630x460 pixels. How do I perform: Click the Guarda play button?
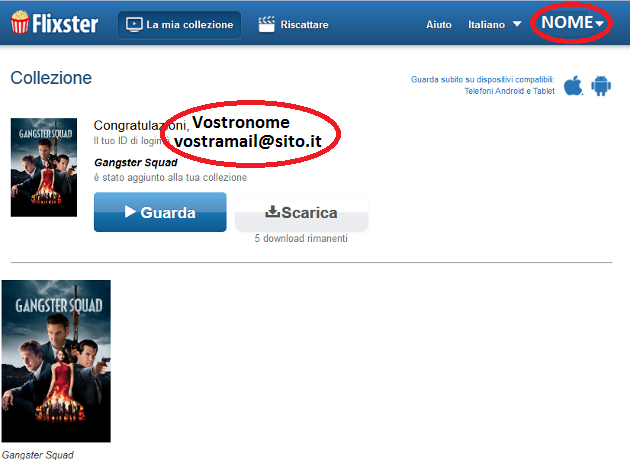[x=160, y=212]
